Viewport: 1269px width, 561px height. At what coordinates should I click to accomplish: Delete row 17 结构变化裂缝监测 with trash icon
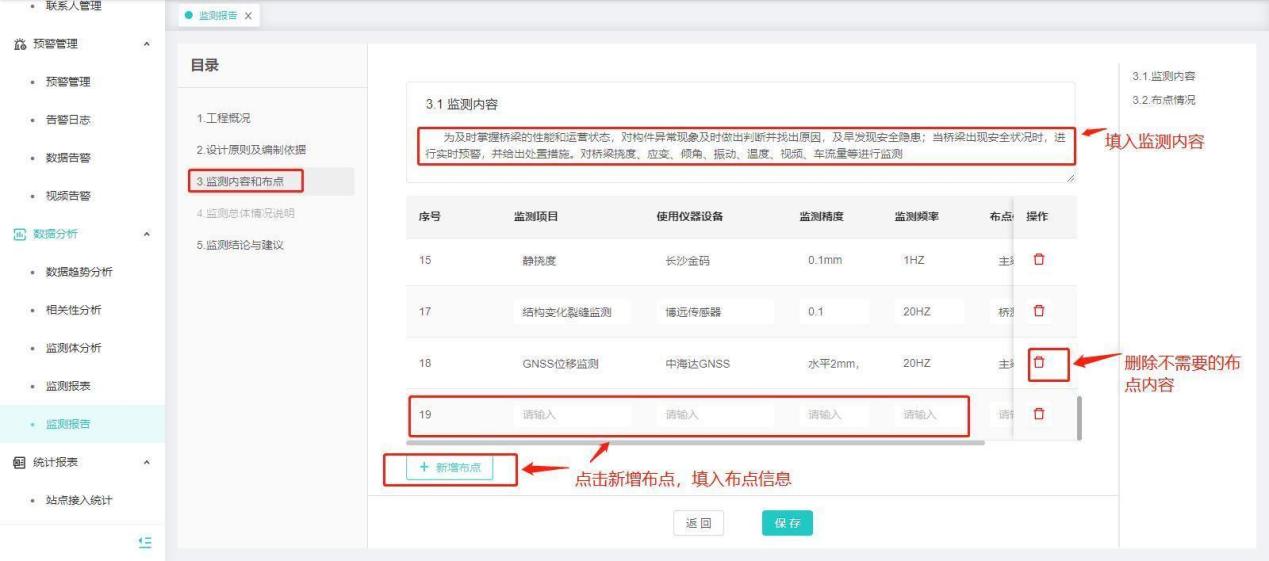coord(1038,311)
